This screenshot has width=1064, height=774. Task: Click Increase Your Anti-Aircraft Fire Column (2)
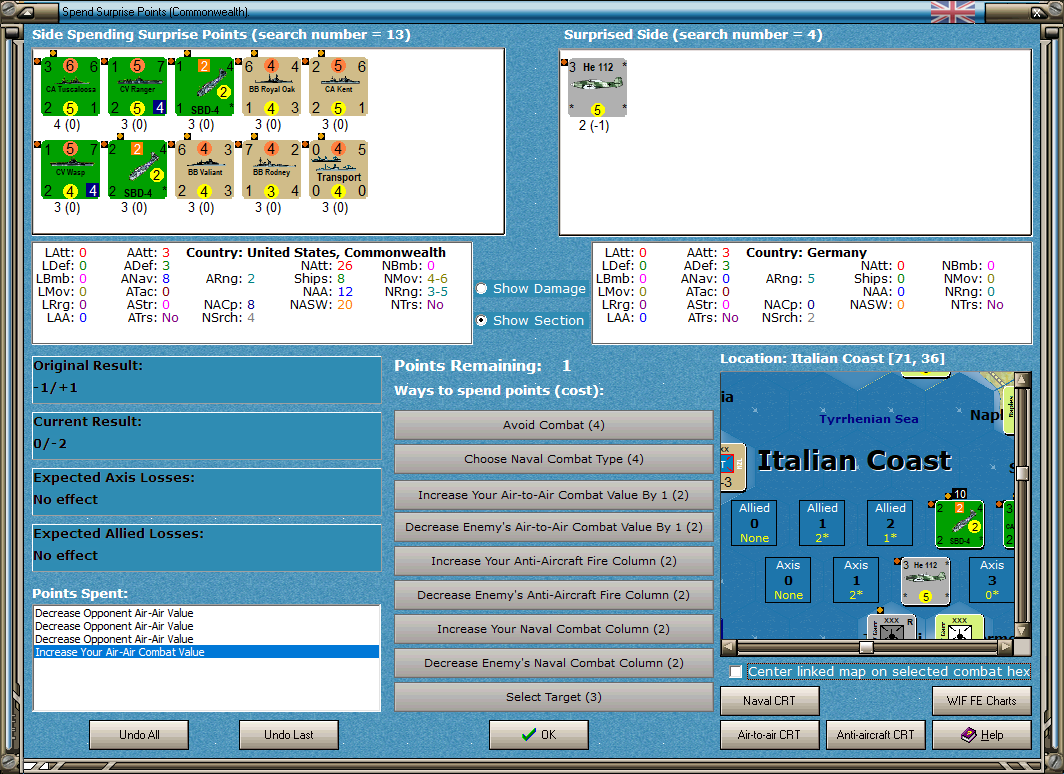tap(554, 561)
